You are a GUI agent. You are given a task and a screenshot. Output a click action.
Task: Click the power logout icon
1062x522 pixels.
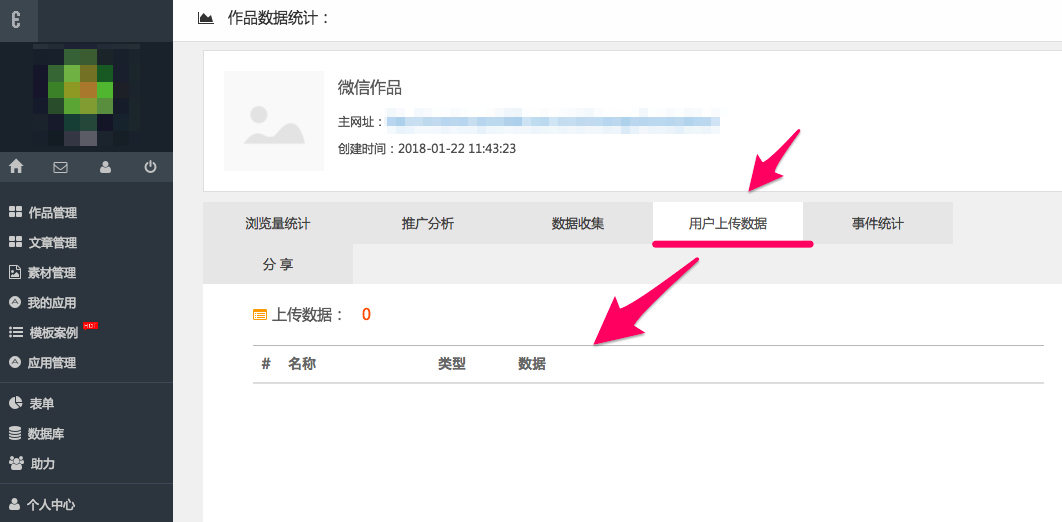pos(150,167)
